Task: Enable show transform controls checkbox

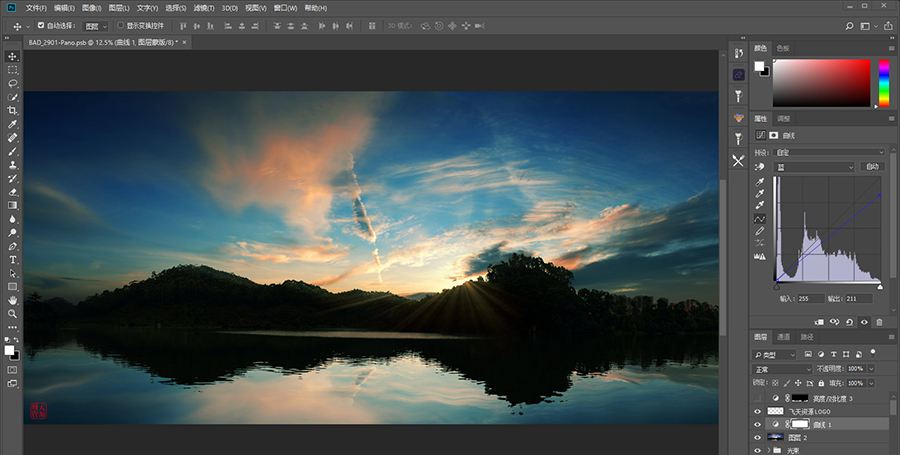Action: pos(121,26)
